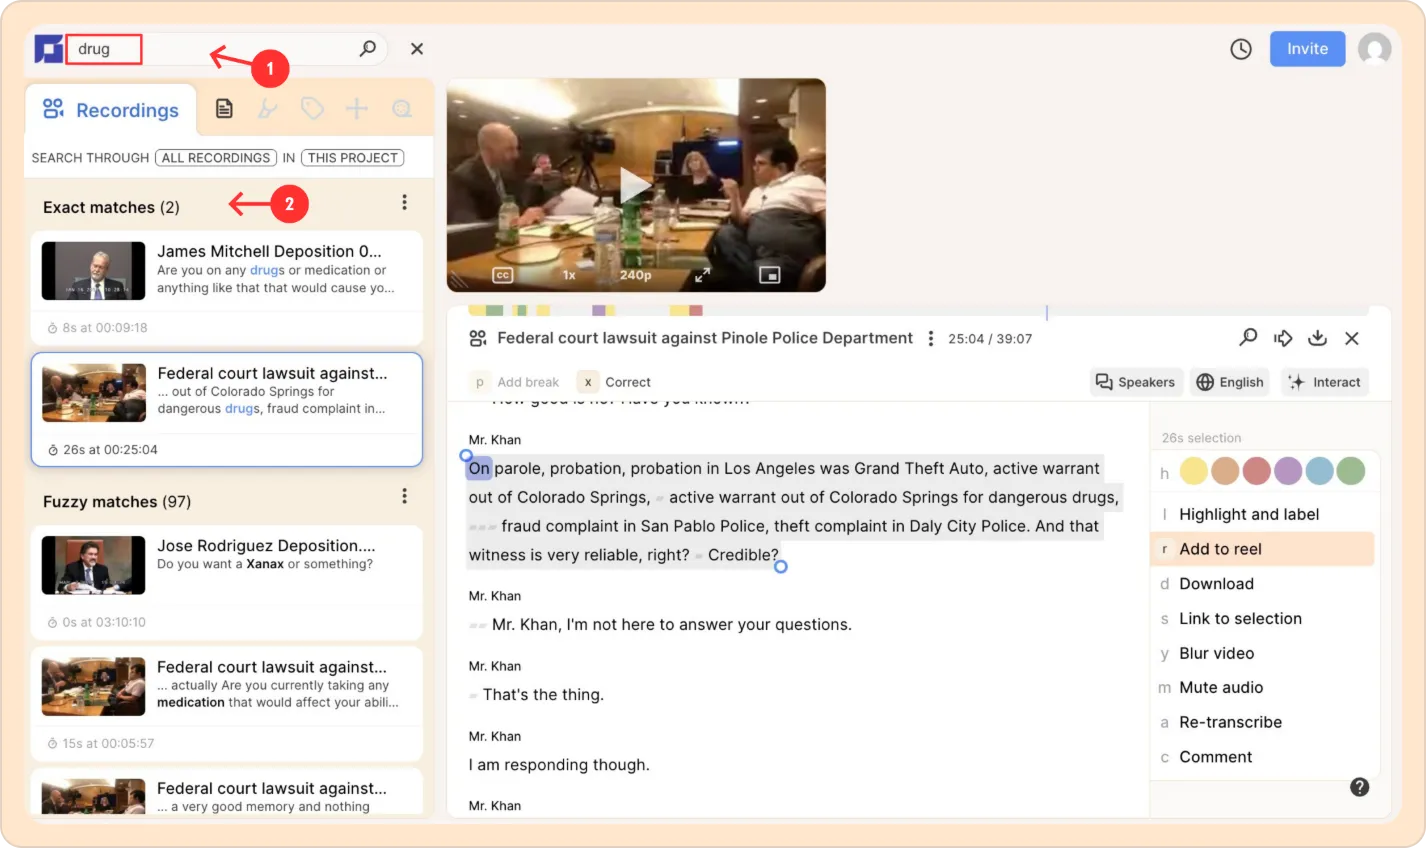The height and width of the screenshot is (848, 1426).
Task: Select the Federal court result at 00:25:04
Action: (227, 409)
